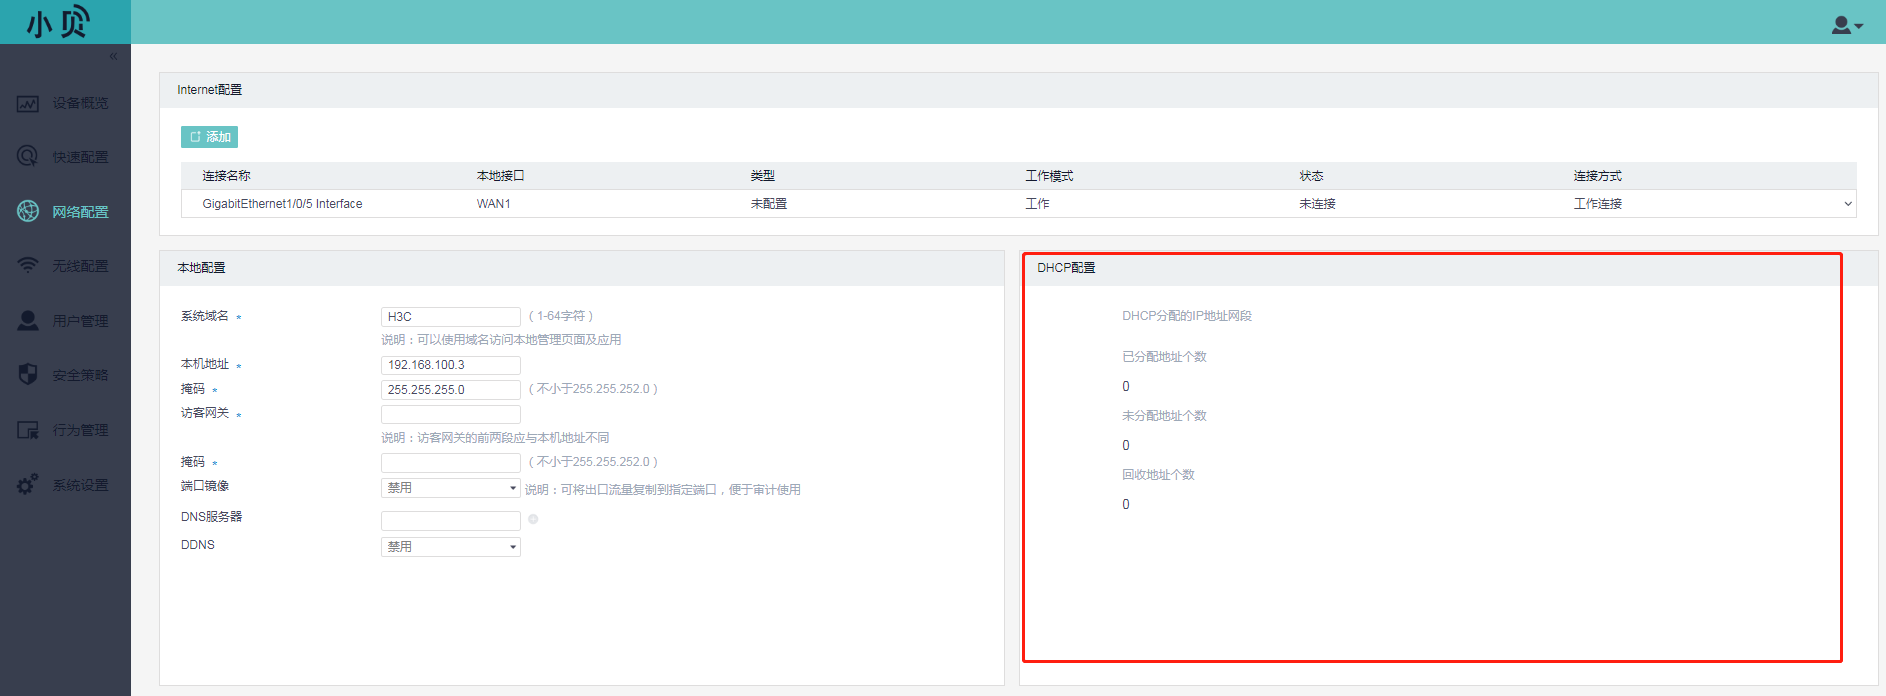The height and width of the screenshot is (696, 1886).
Task: Click the 连接方式 column header
Action: click(x=1598, y=176)
